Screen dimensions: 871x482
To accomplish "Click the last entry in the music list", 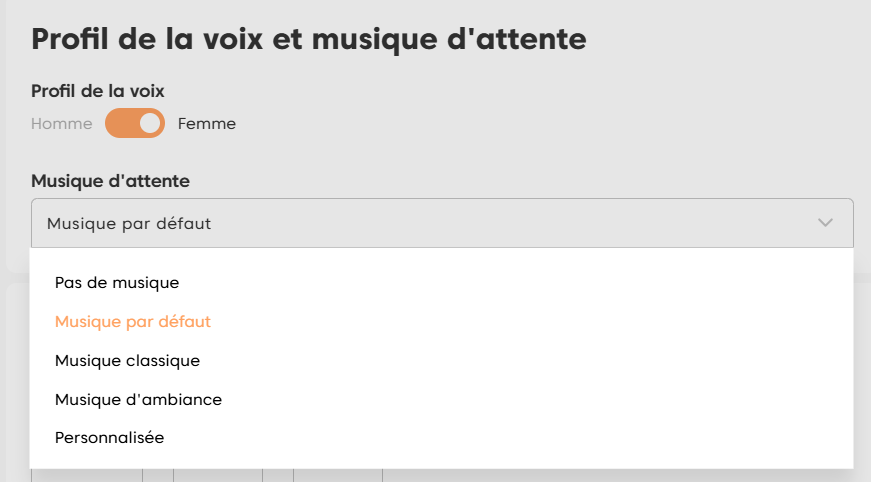I will (x=109, y=437).
